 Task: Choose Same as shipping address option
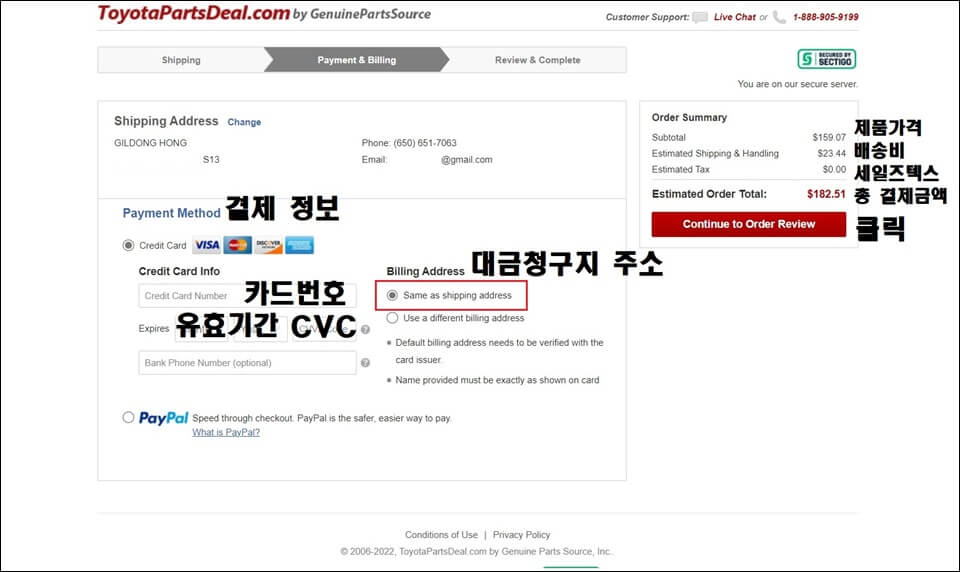tap(392, 295)
